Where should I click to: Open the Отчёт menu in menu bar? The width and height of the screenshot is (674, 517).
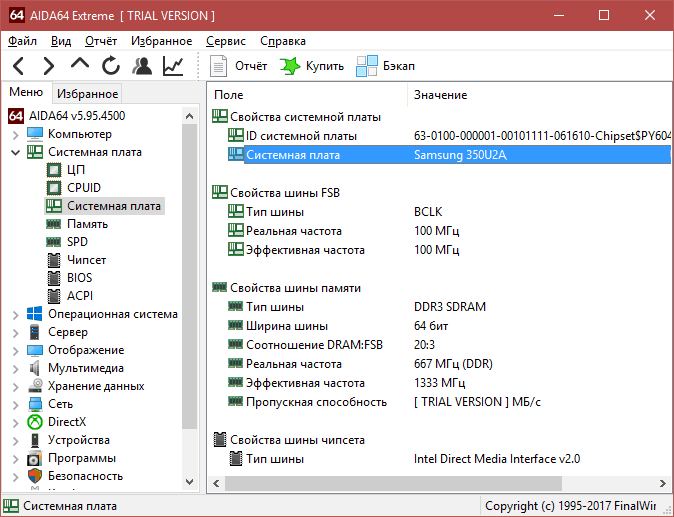tap(101, 41)
